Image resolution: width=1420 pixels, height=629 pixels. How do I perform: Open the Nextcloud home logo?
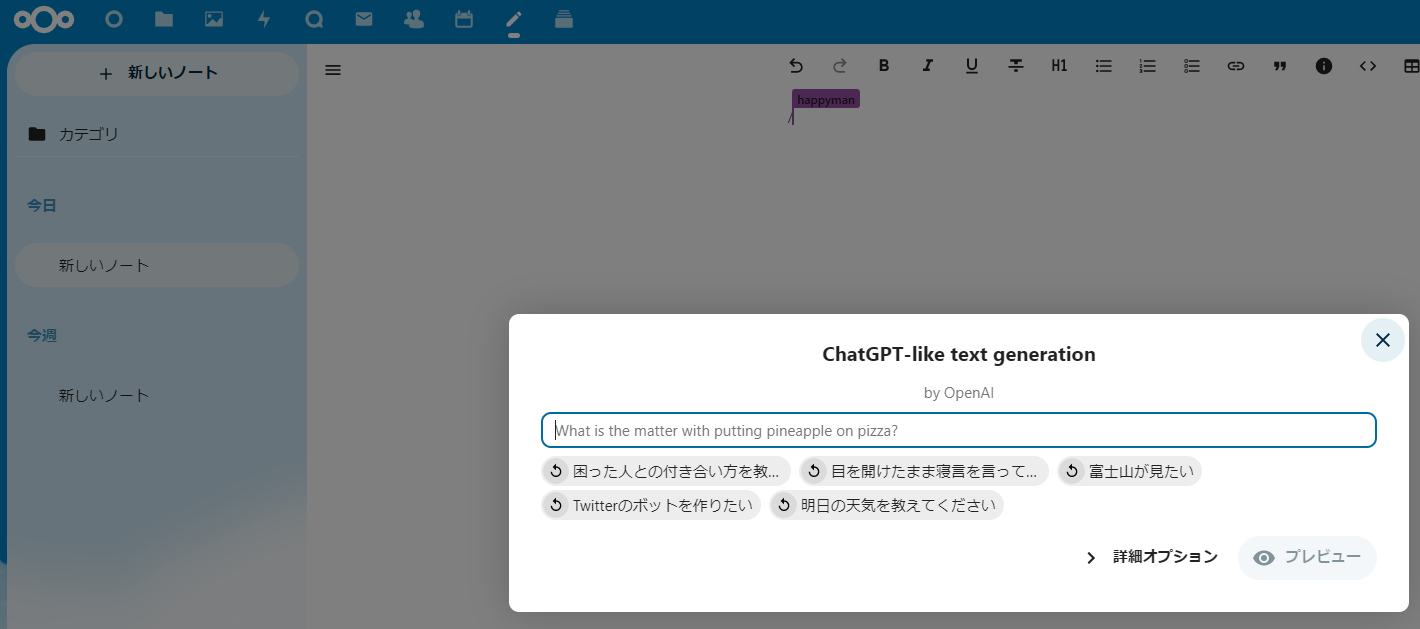click(44, 19)
